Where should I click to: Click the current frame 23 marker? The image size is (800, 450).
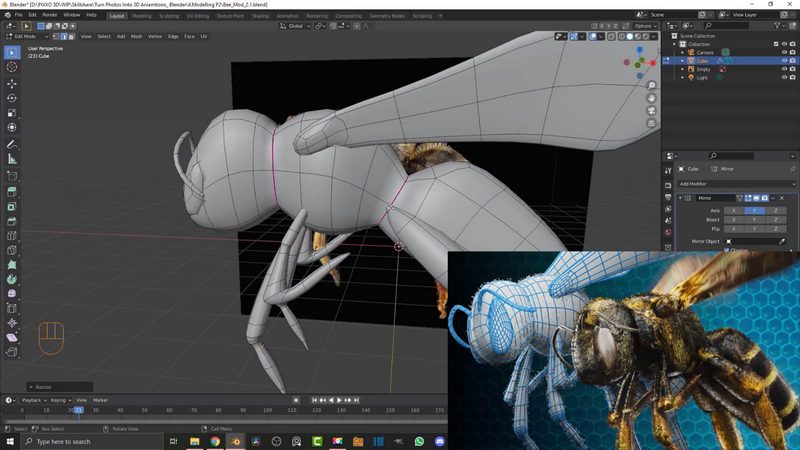click(x=78, y=410)
